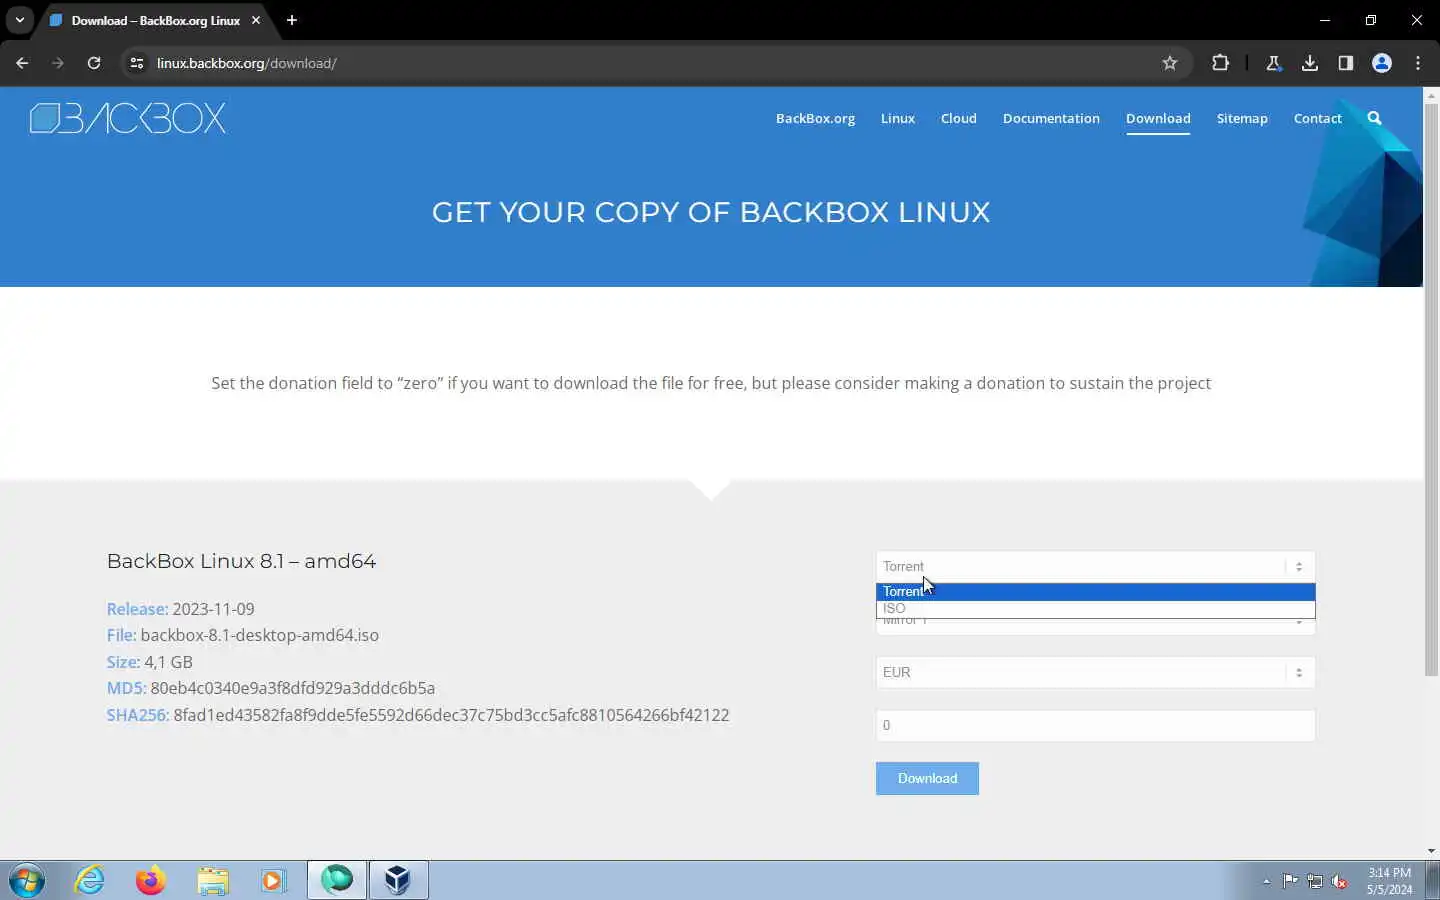This screenshot has width=1440, height=900.
Task: Open the BackBox.org nav item
Action: [x=815, y=118]
